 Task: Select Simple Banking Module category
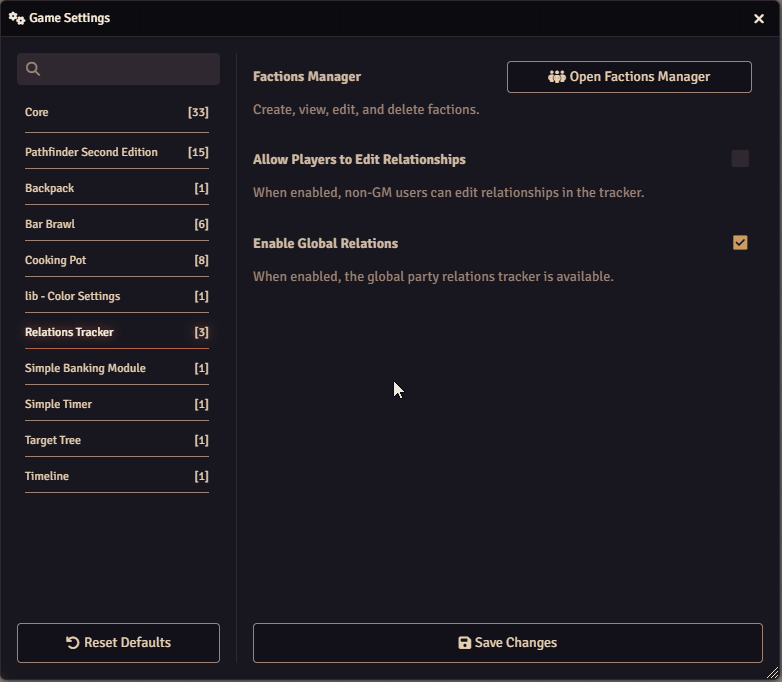tap(116, 368)
